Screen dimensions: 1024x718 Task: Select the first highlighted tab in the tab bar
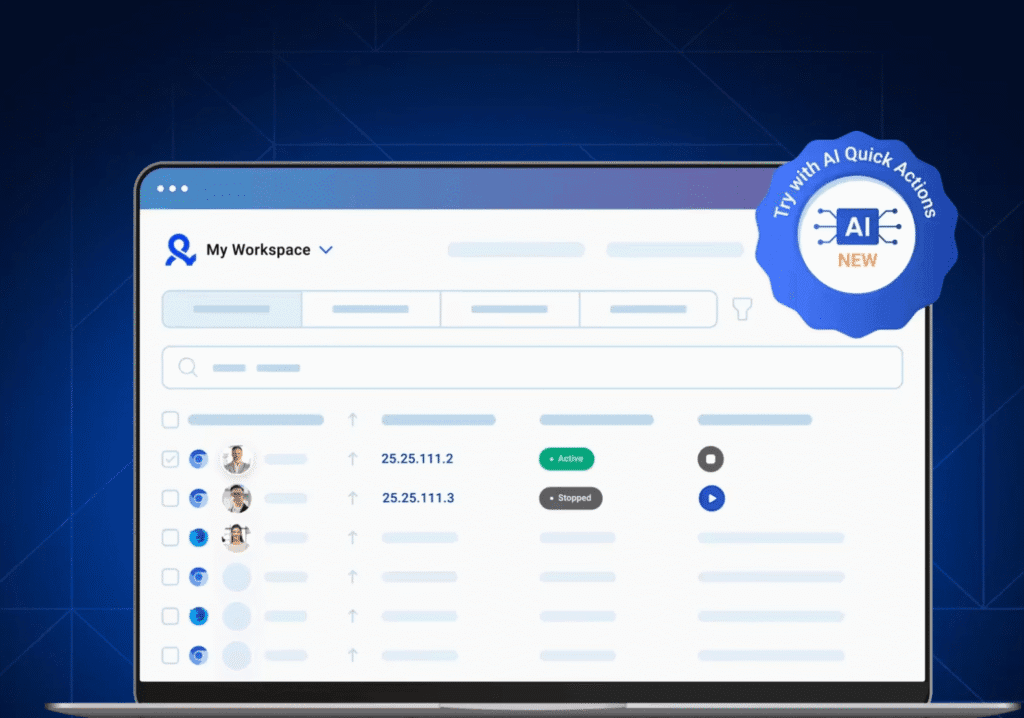[232, 309]
